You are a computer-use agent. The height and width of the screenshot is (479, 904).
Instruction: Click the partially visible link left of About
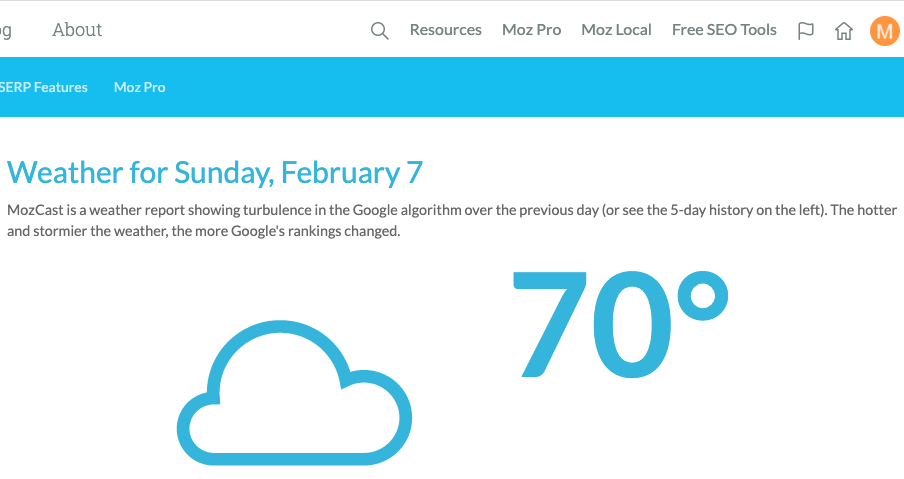(6, 31)
